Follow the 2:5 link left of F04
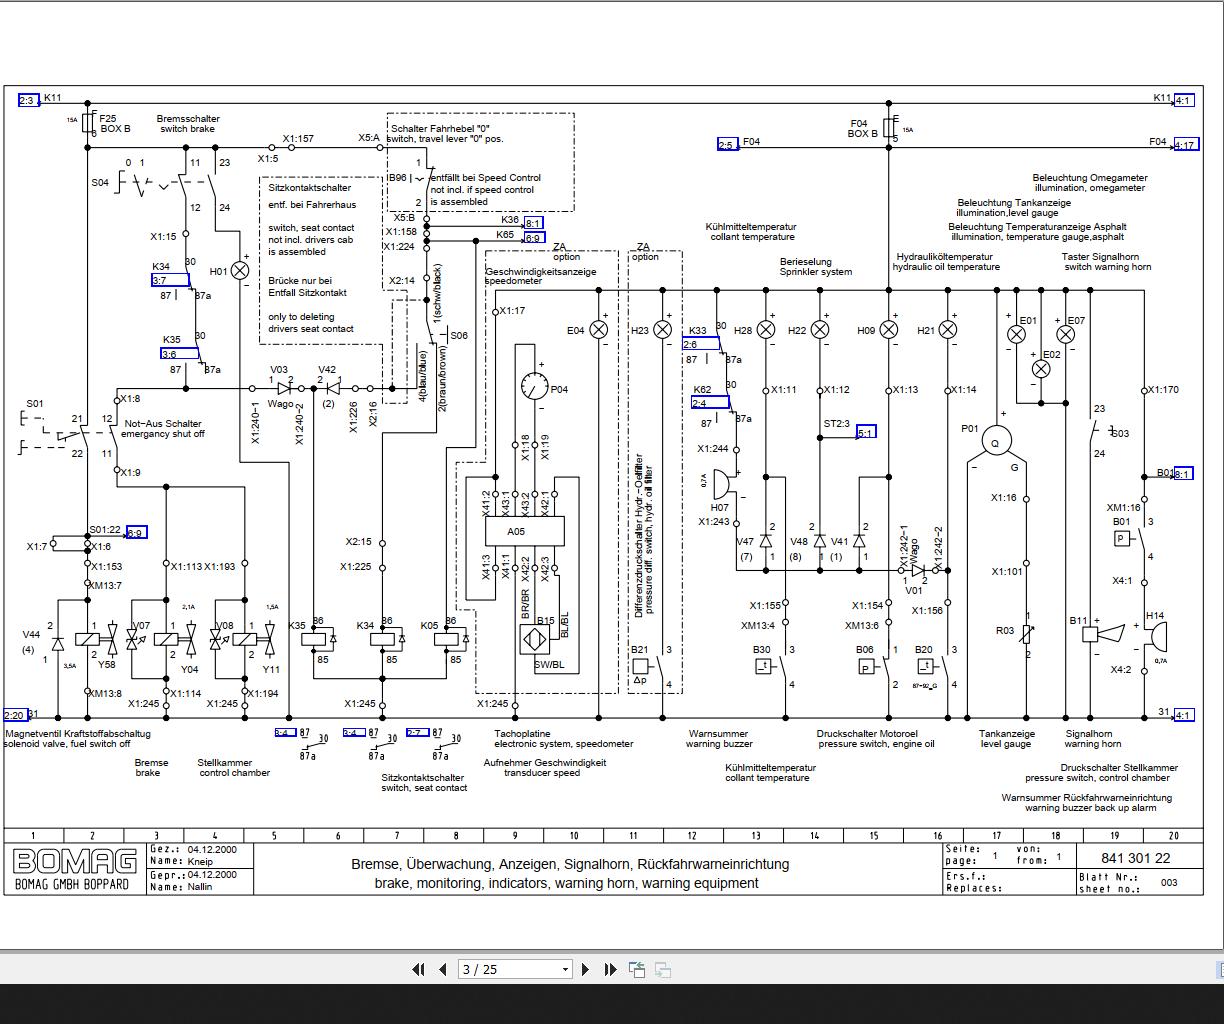This screenshot has width=1224, height=1024. coord(727,145)
